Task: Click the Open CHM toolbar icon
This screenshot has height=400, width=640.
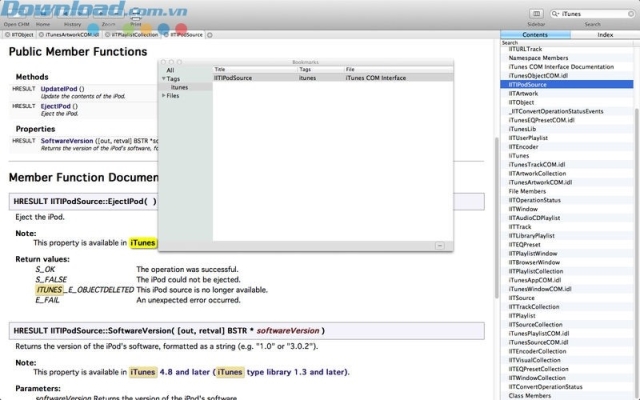Action: [x=17, y=12]
